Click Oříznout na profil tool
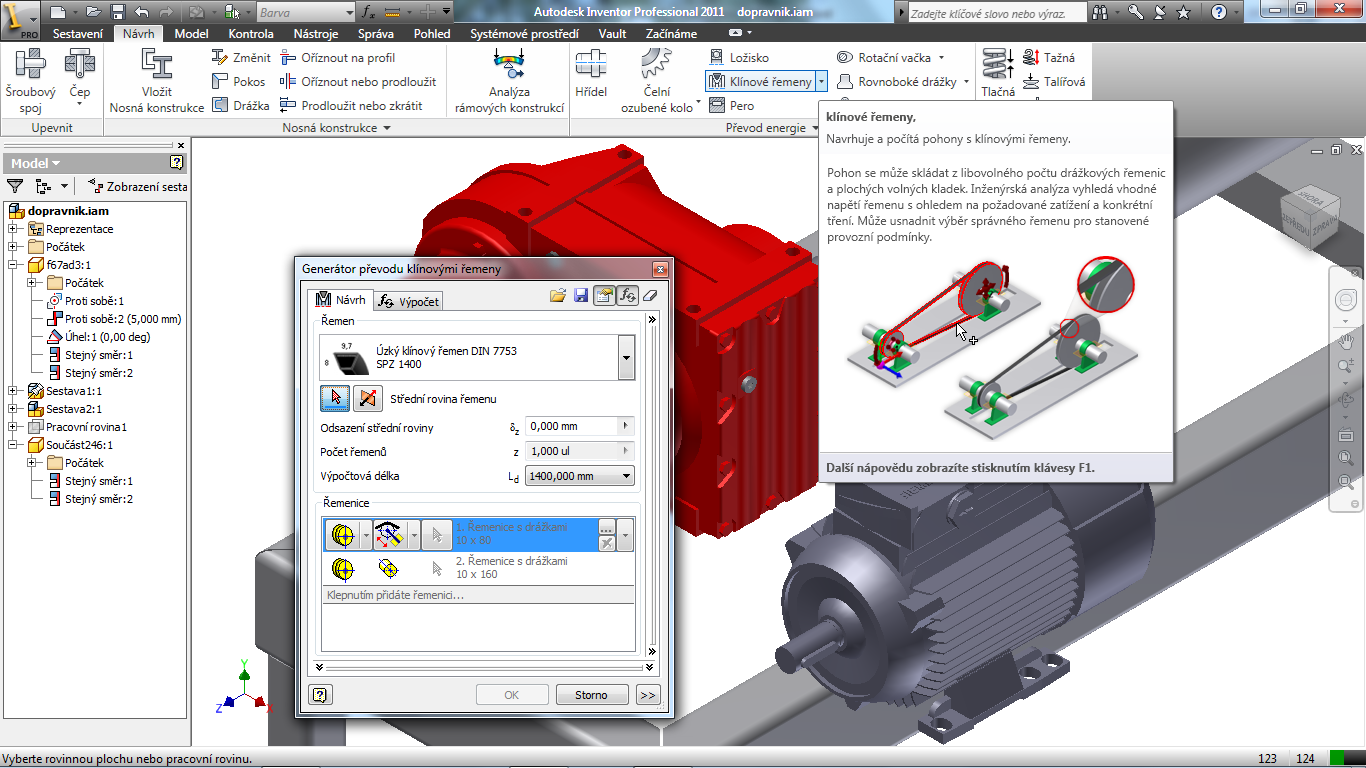The image size is (1366, 768). pos(338,58)
